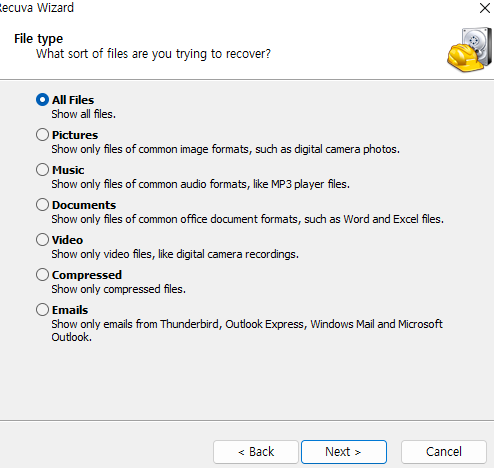Click the "Show only compressed files." description

118,289
